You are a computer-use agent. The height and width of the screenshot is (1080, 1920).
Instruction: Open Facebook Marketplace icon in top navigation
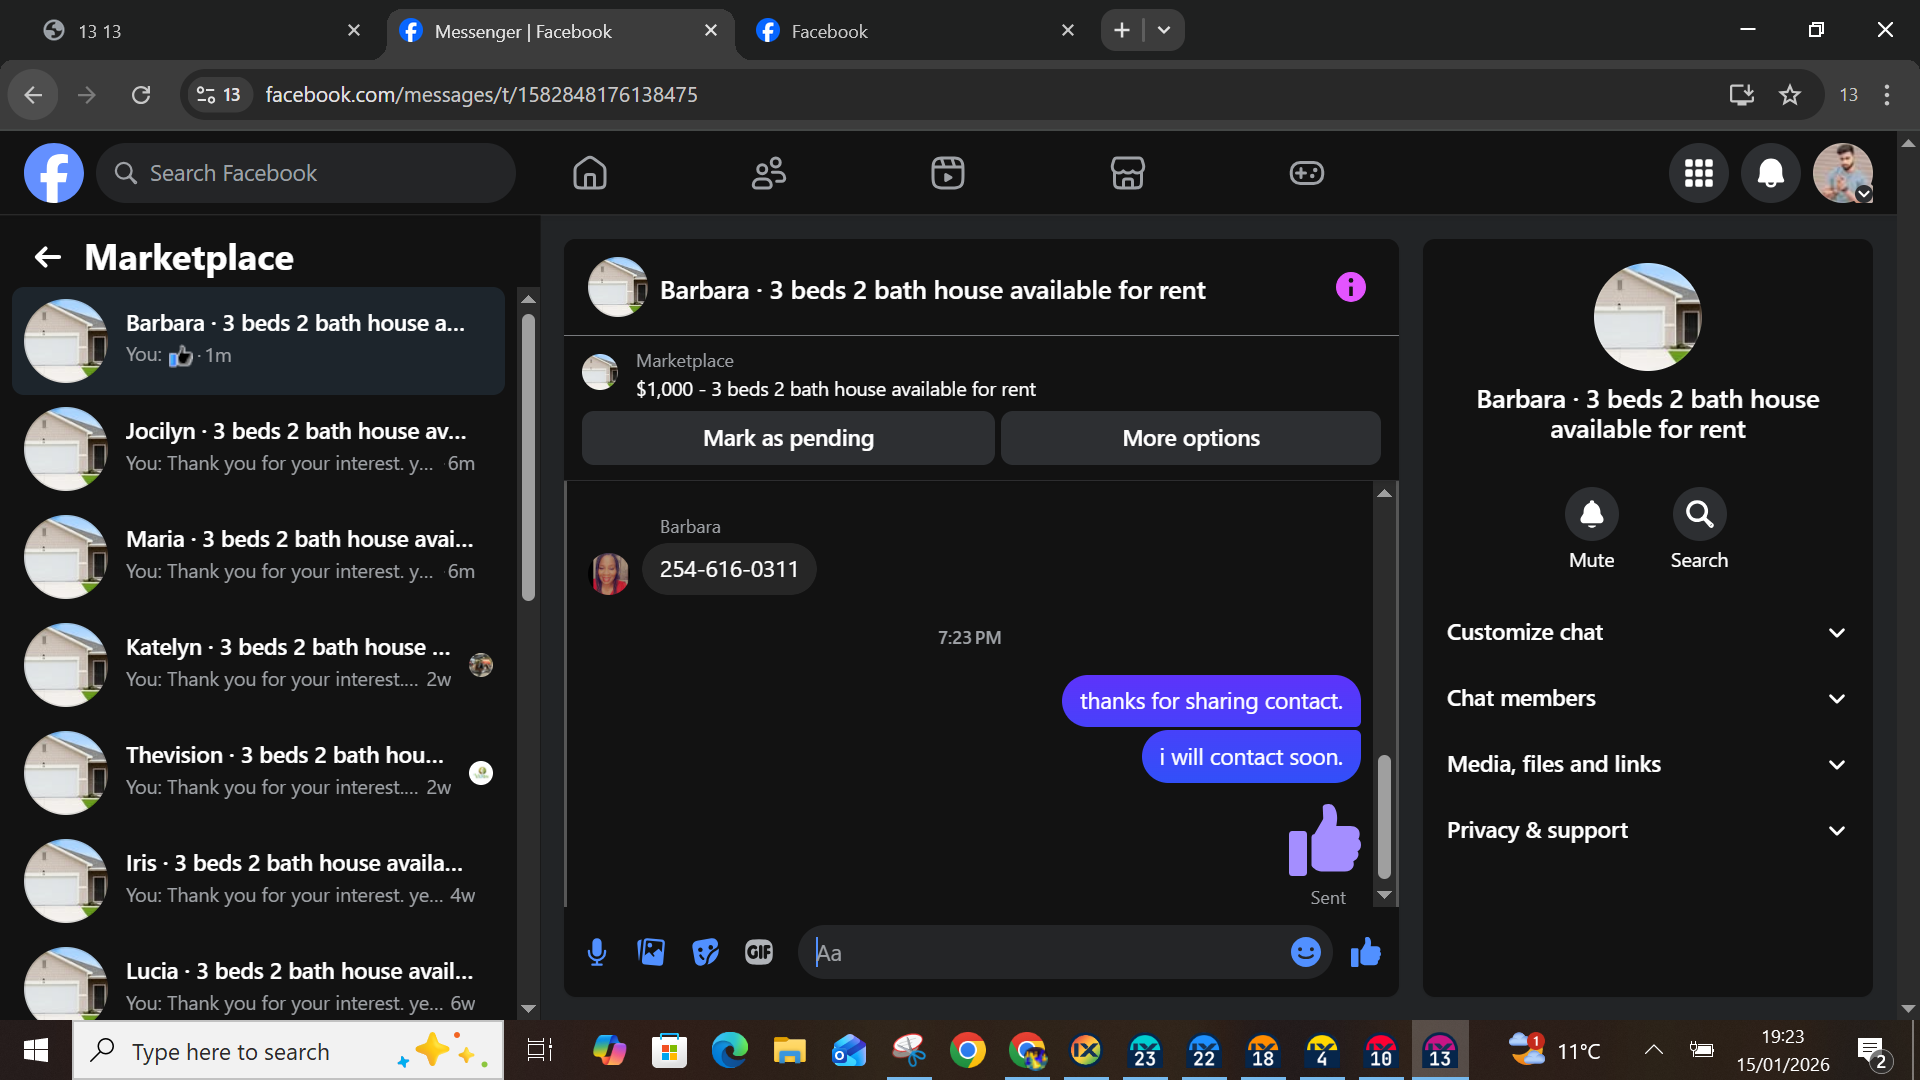pos(1127,173)
